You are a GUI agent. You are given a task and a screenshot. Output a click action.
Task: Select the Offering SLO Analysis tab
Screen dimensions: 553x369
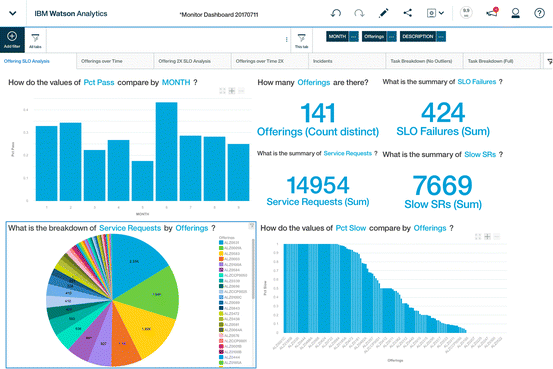pos(38,61)
